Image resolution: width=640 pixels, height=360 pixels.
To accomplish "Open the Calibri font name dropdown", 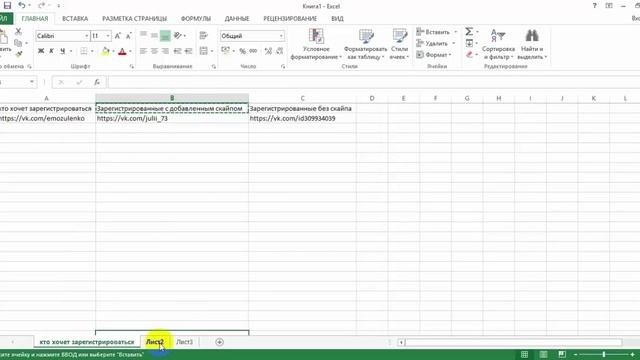I will [87, 36].
